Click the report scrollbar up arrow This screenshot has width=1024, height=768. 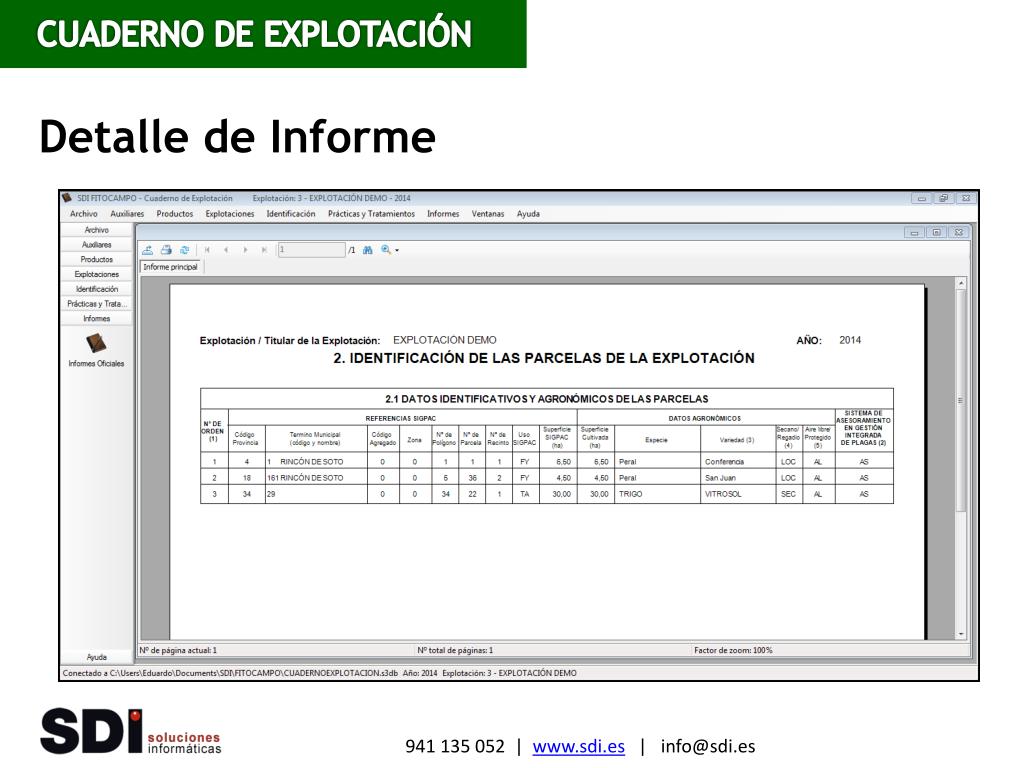click(x=961, y=283)
